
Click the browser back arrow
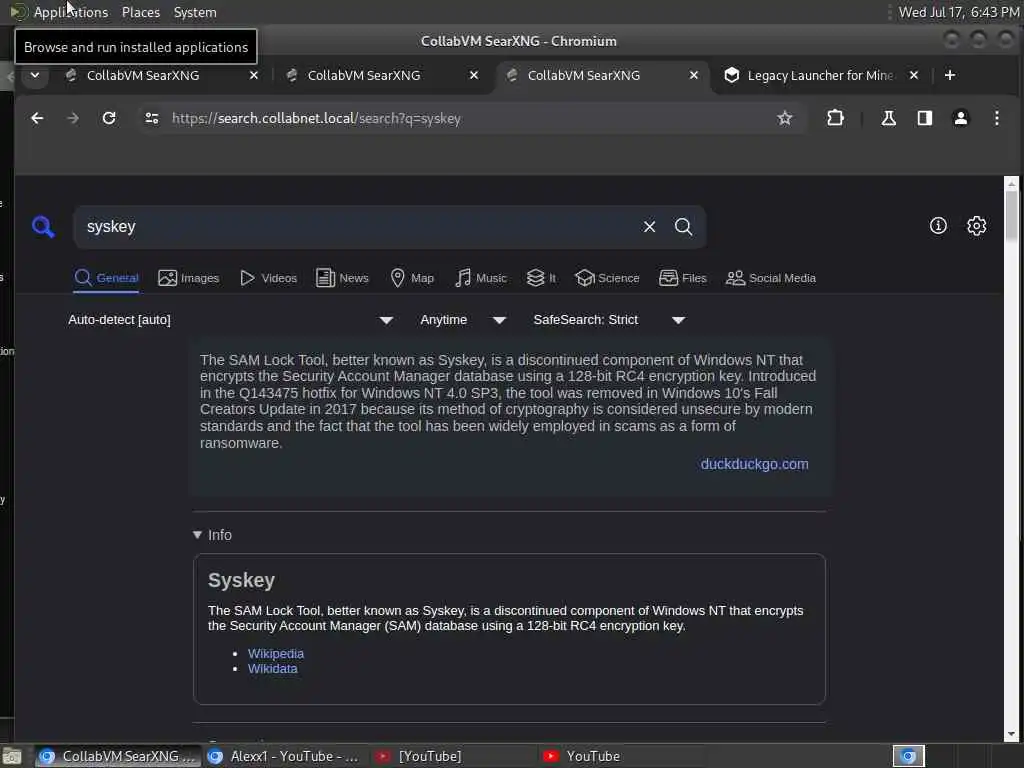point(37,118)
